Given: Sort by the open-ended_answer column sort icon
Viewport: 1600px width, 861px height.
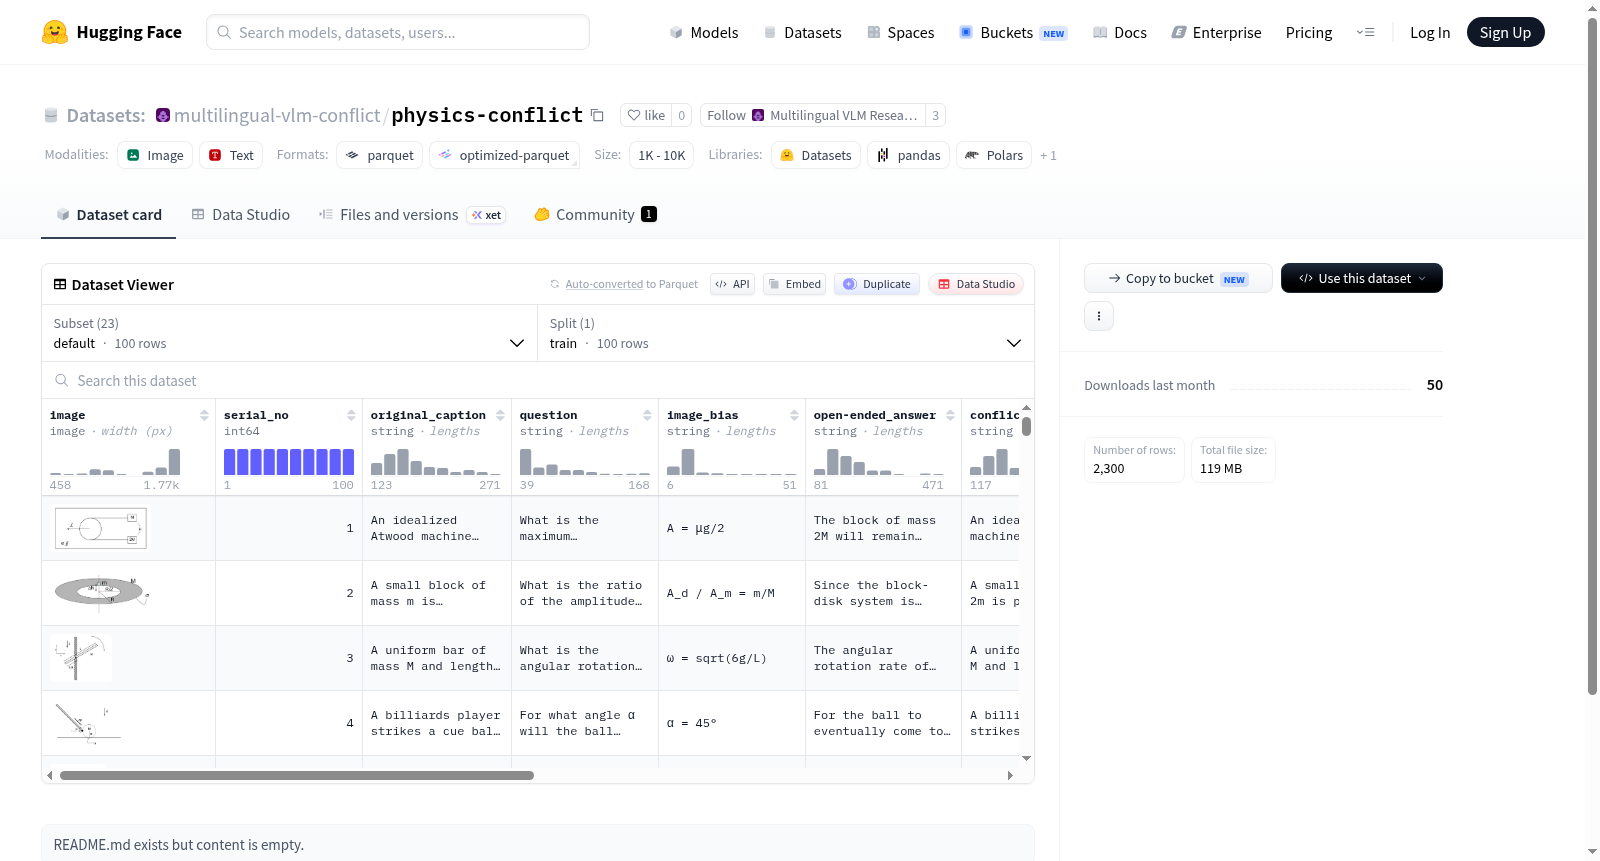Looking at the screenshot, I should tap(950, 415).
